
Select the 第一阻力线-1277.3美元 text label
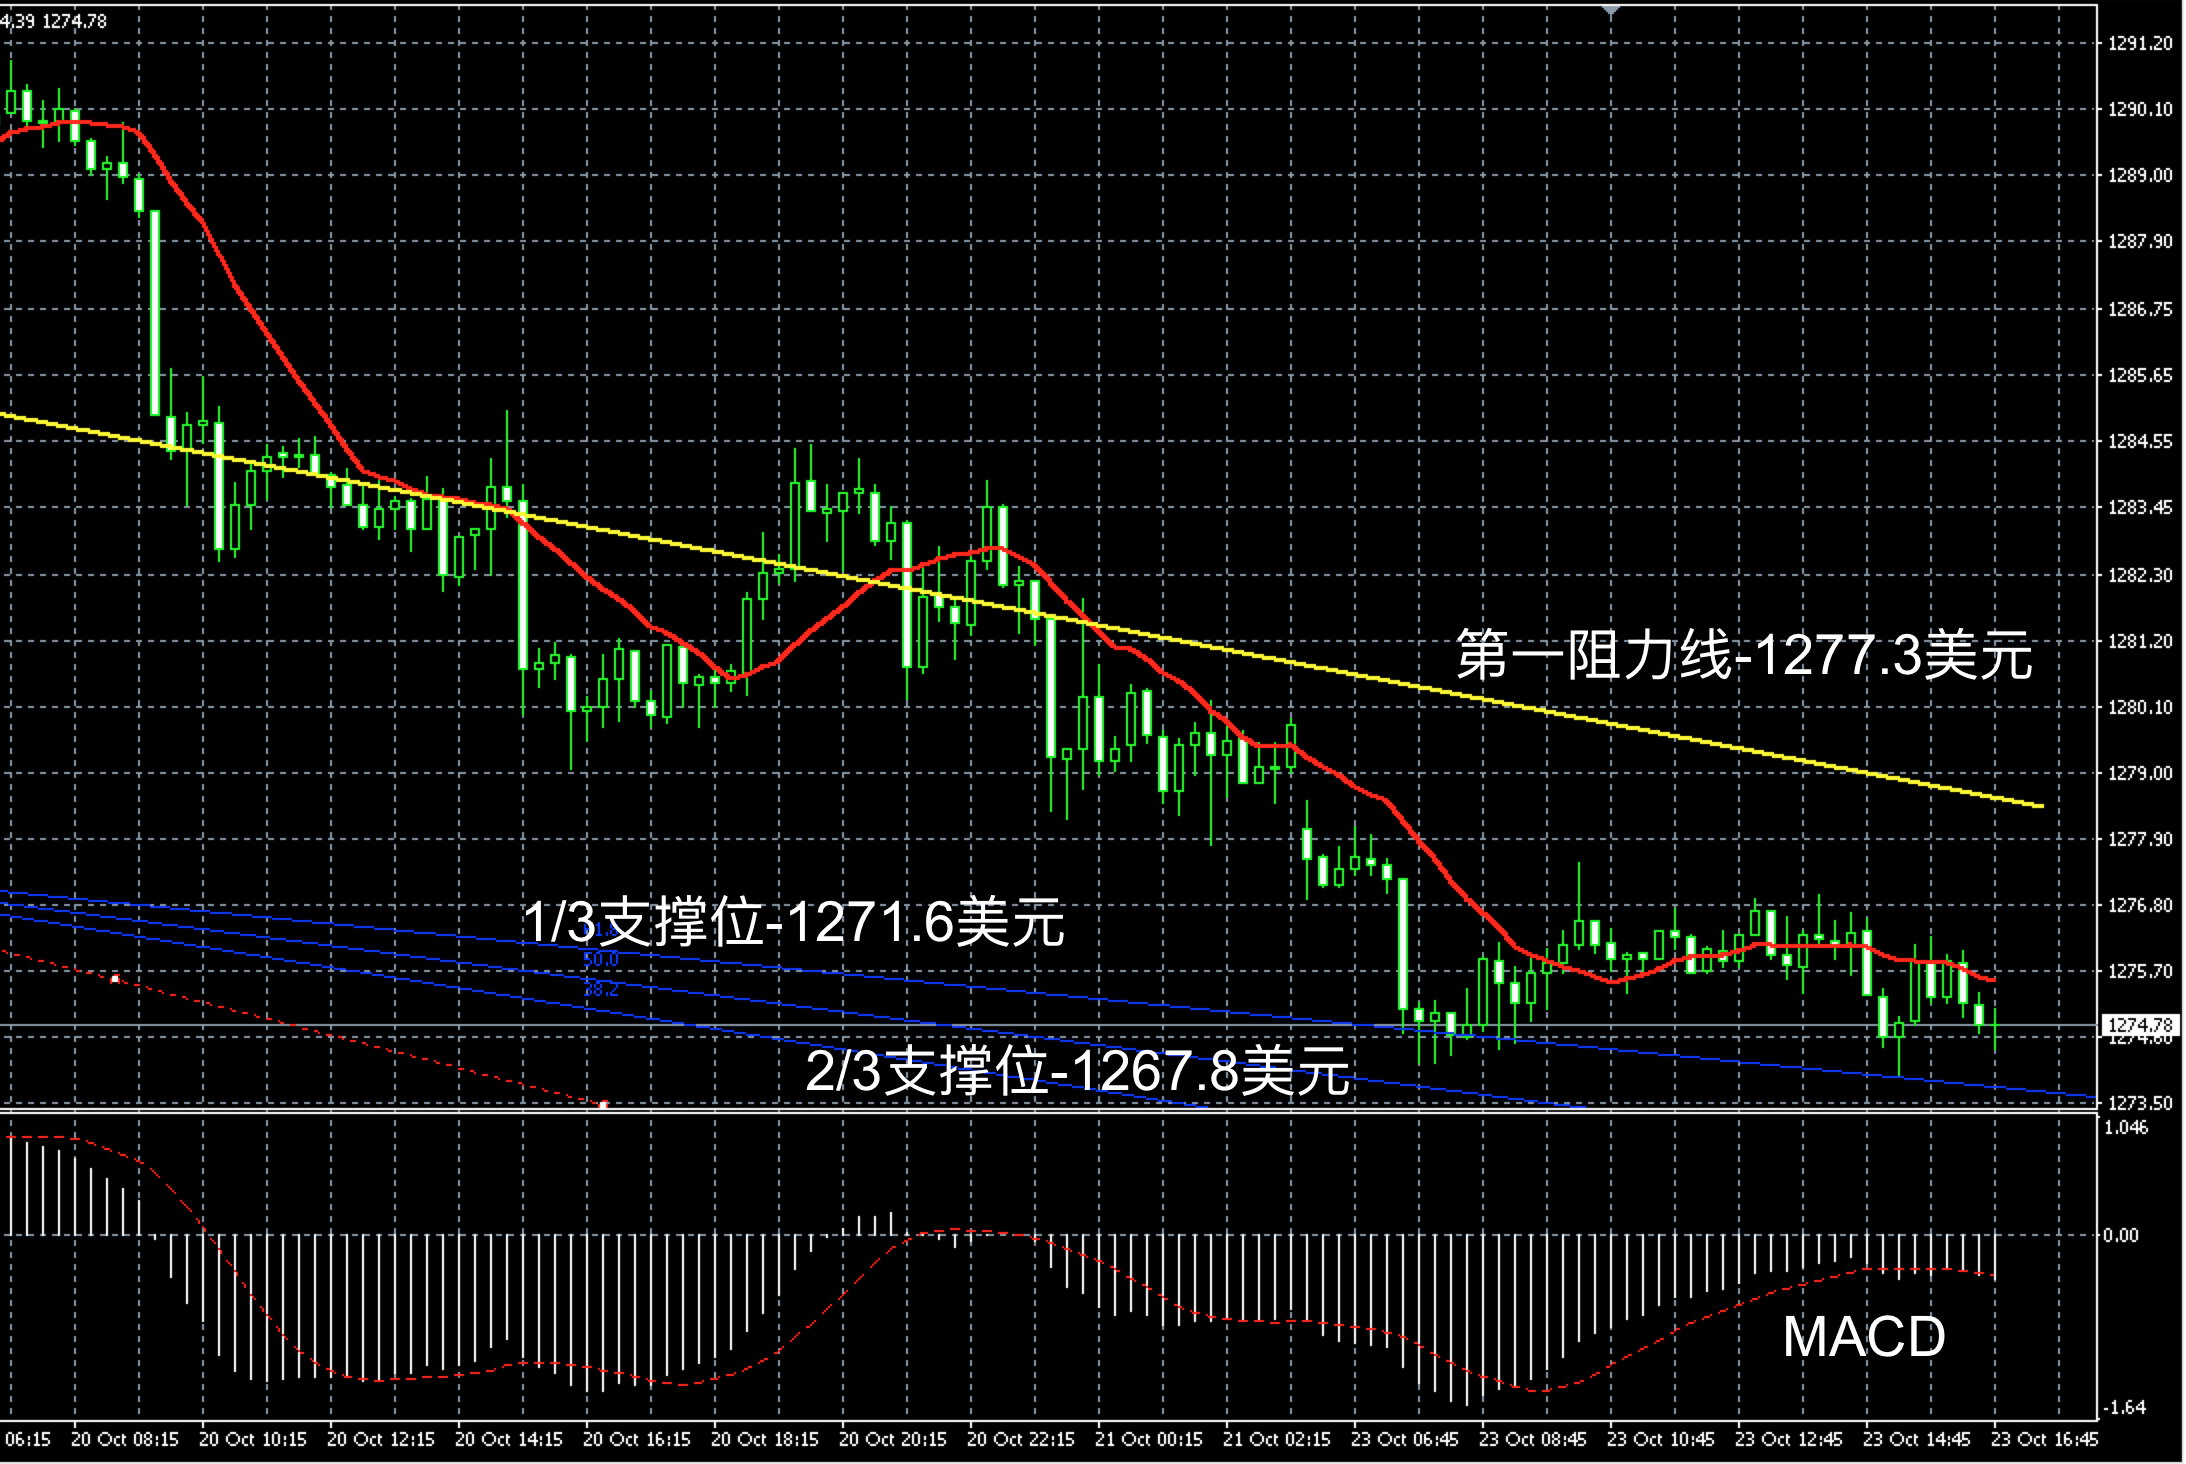[x=1743, y=656]
